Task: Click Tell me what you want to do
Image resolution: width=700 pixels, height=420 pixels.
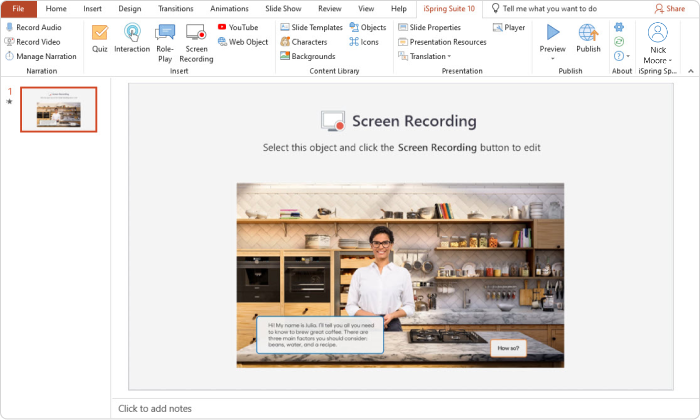Action: 550,8
